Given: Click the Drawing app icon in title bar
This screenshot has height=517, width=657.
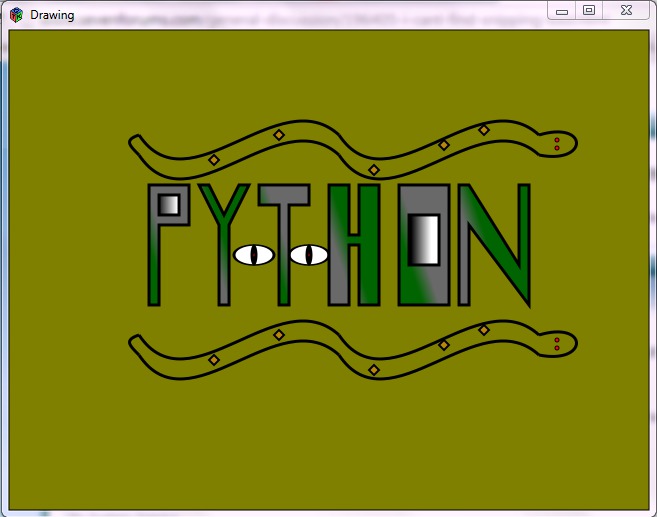Looking at the screenshot, I should [x=17, y=14].
